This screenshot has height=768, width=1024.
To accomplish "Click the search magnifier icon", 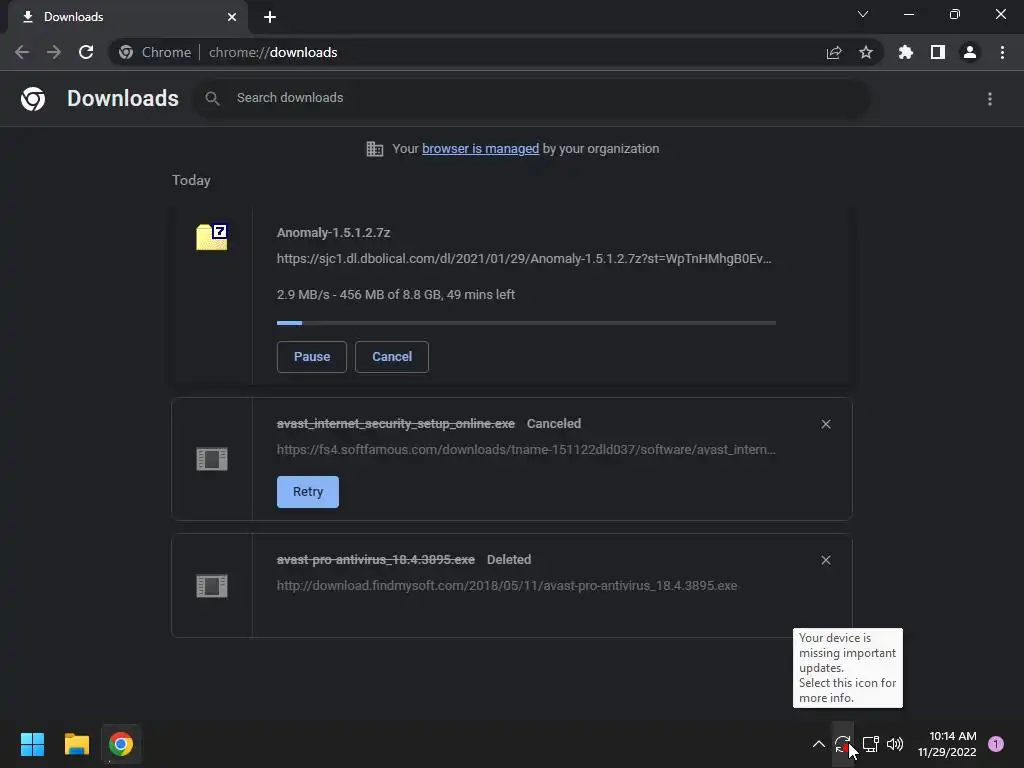I will pos(212,98).
